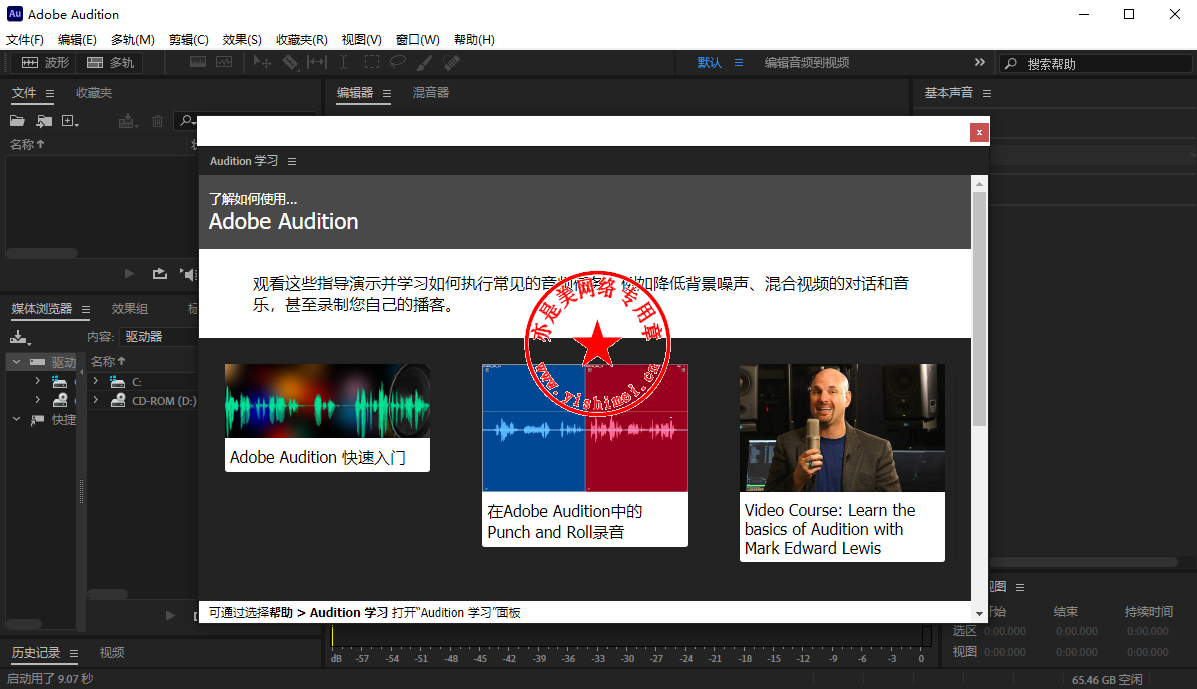Select the Slip tool in the toolbar
This screenshot has width=1197, height=689.
pos(317,63)
